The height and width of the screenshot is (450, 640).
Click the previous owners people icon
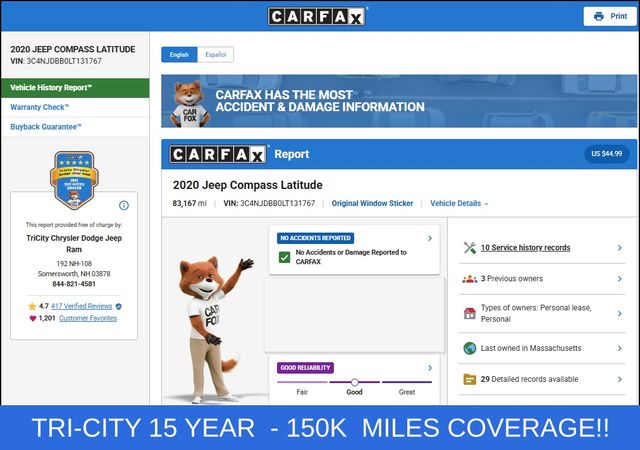click(x=469, y=279)
